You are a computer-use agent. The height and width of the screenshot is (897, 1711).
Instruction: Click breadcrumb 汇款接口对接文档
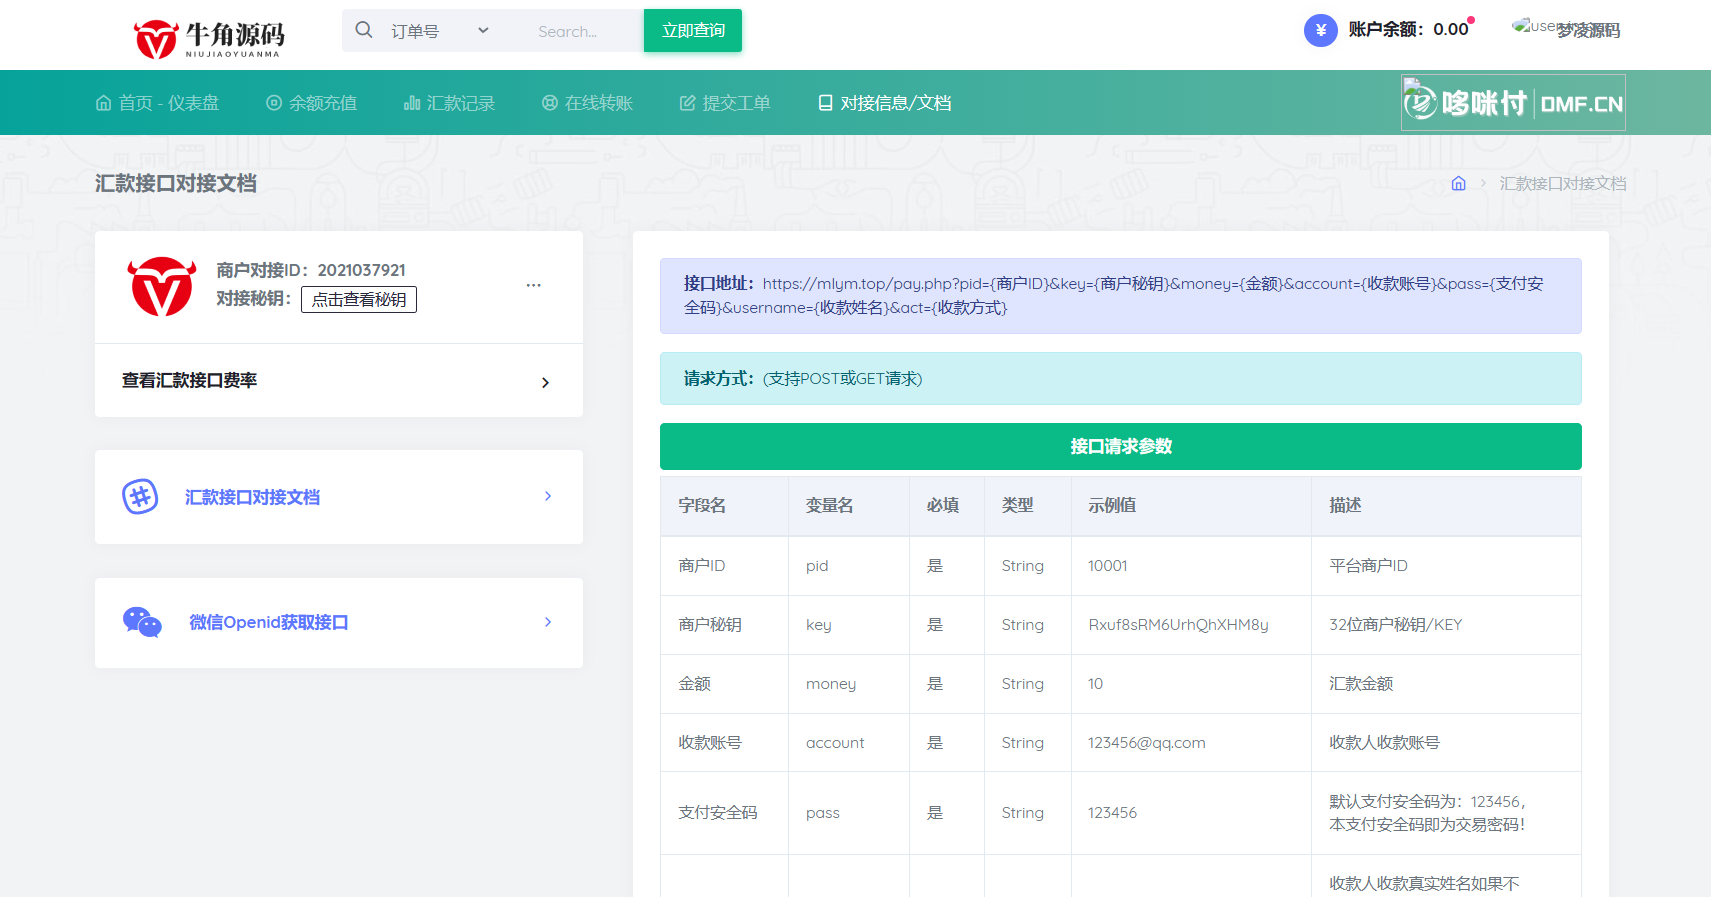coord(1562,183)
